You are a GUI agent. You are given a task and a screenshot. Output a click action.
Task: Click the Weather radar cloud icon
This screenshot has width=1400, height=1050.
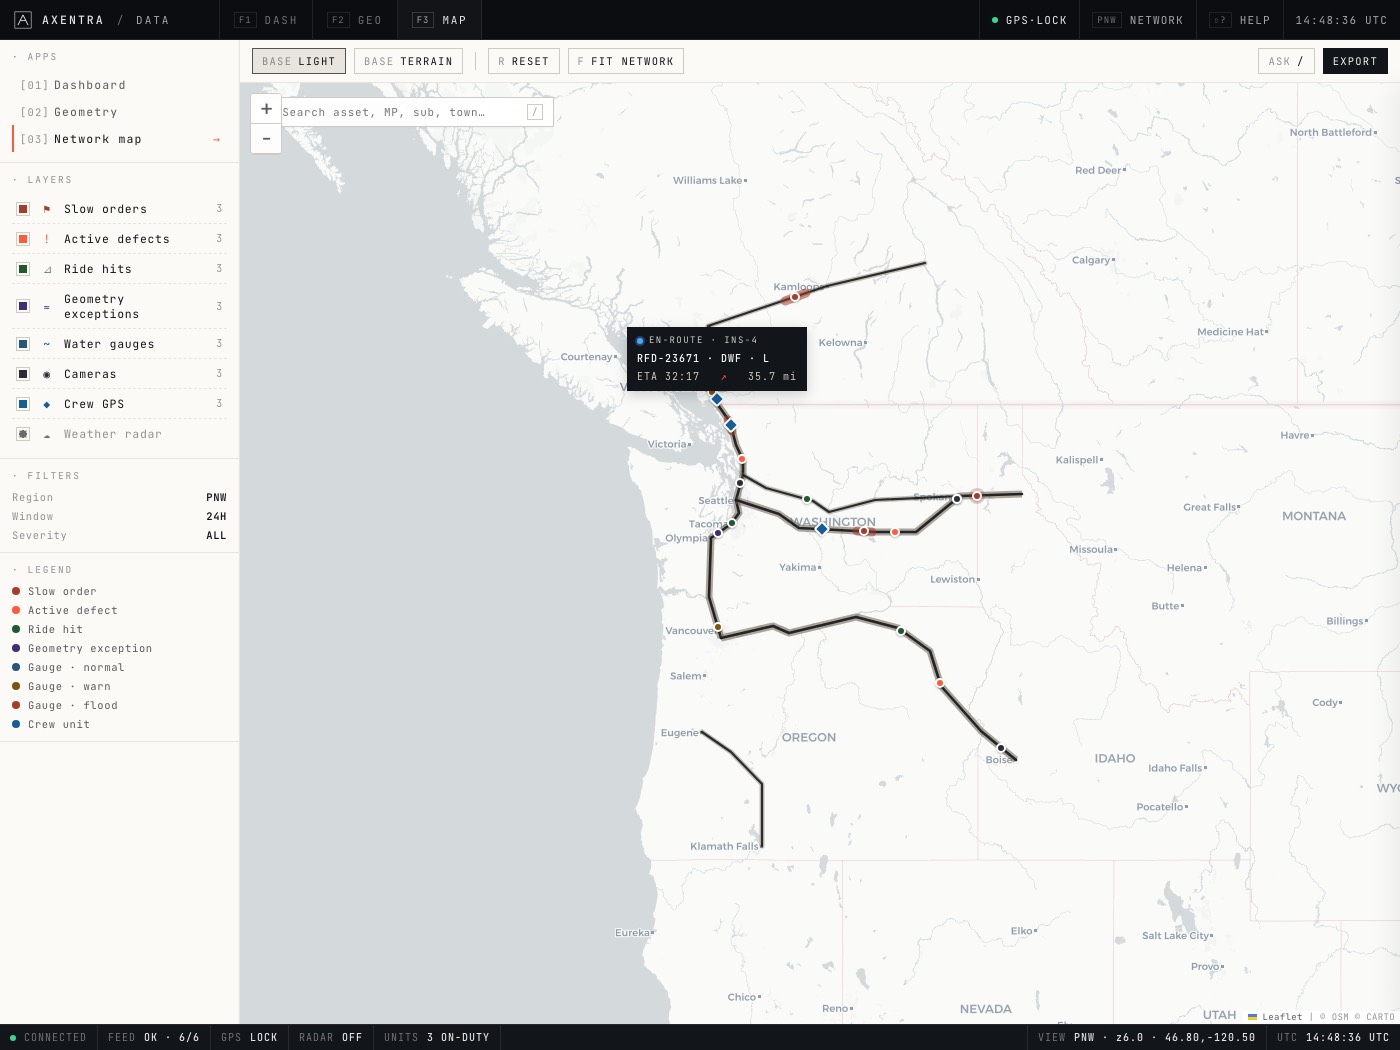[47, 434]
